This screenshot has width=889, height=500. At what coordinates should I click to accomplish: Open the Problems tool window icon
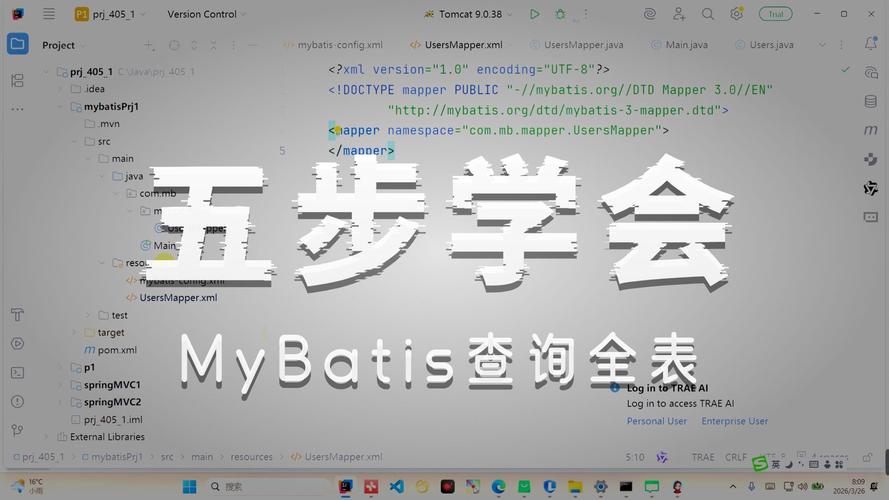[18, 401]
